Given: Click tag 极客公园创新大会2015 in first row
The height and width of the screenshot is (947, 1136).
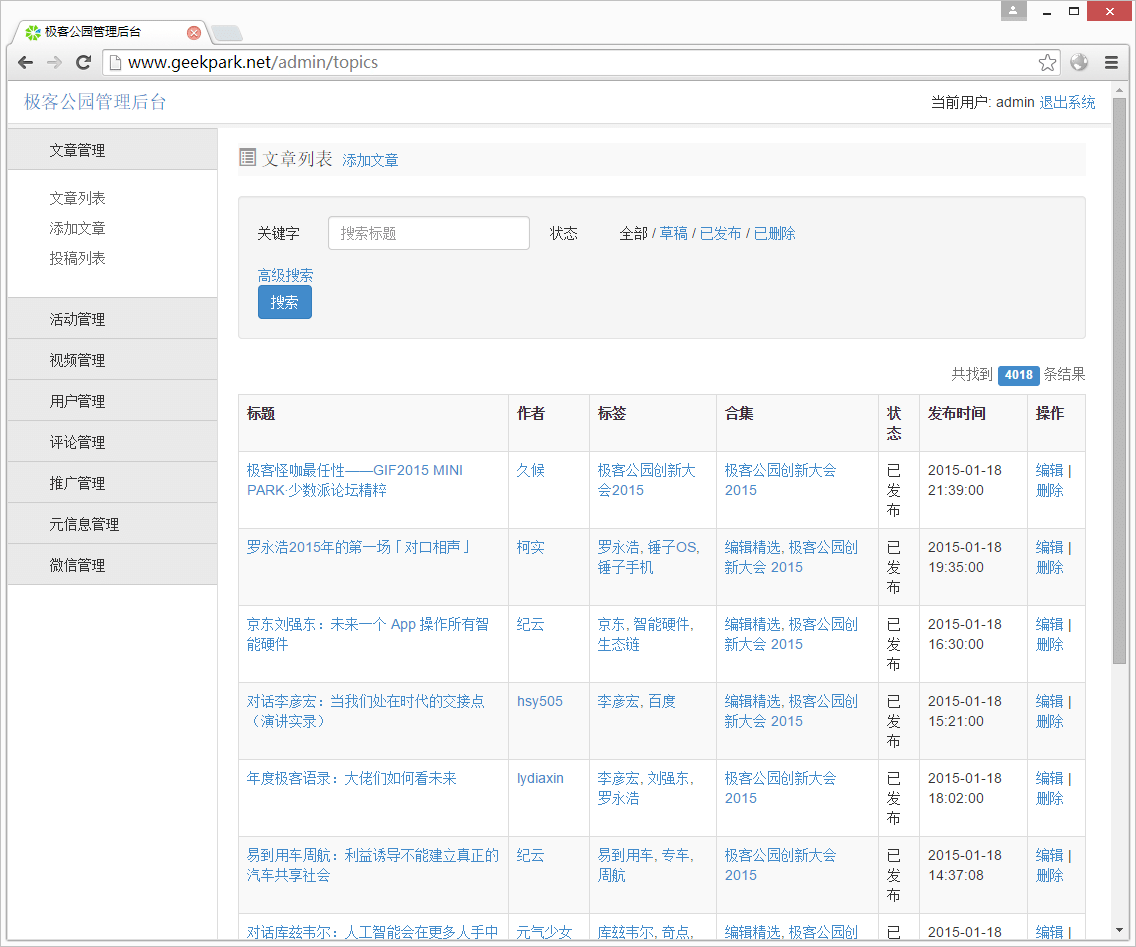Looking at the screenshot, I should [x=646, y=480].
